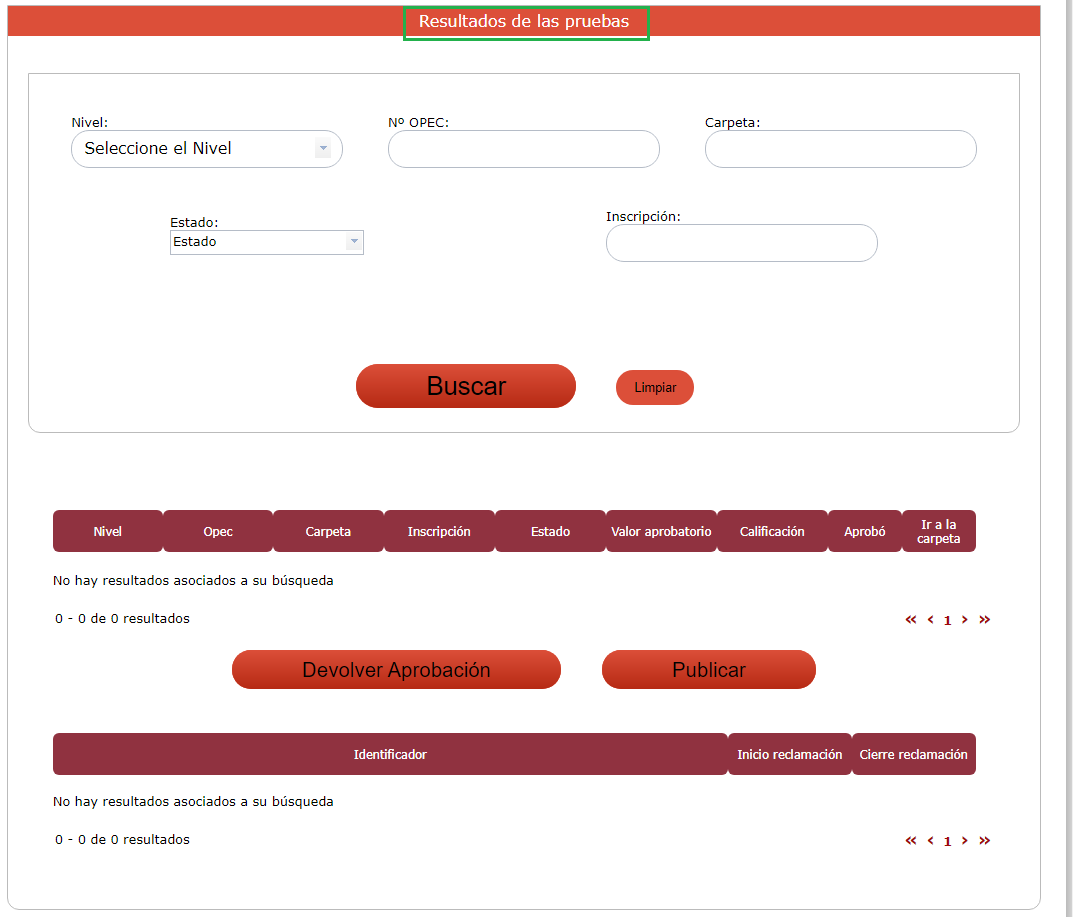Image resolution: width=1073 pixels, height=917 pixels.
Task: Sort by Calificación column header
Action: click(x=772, y=532)
